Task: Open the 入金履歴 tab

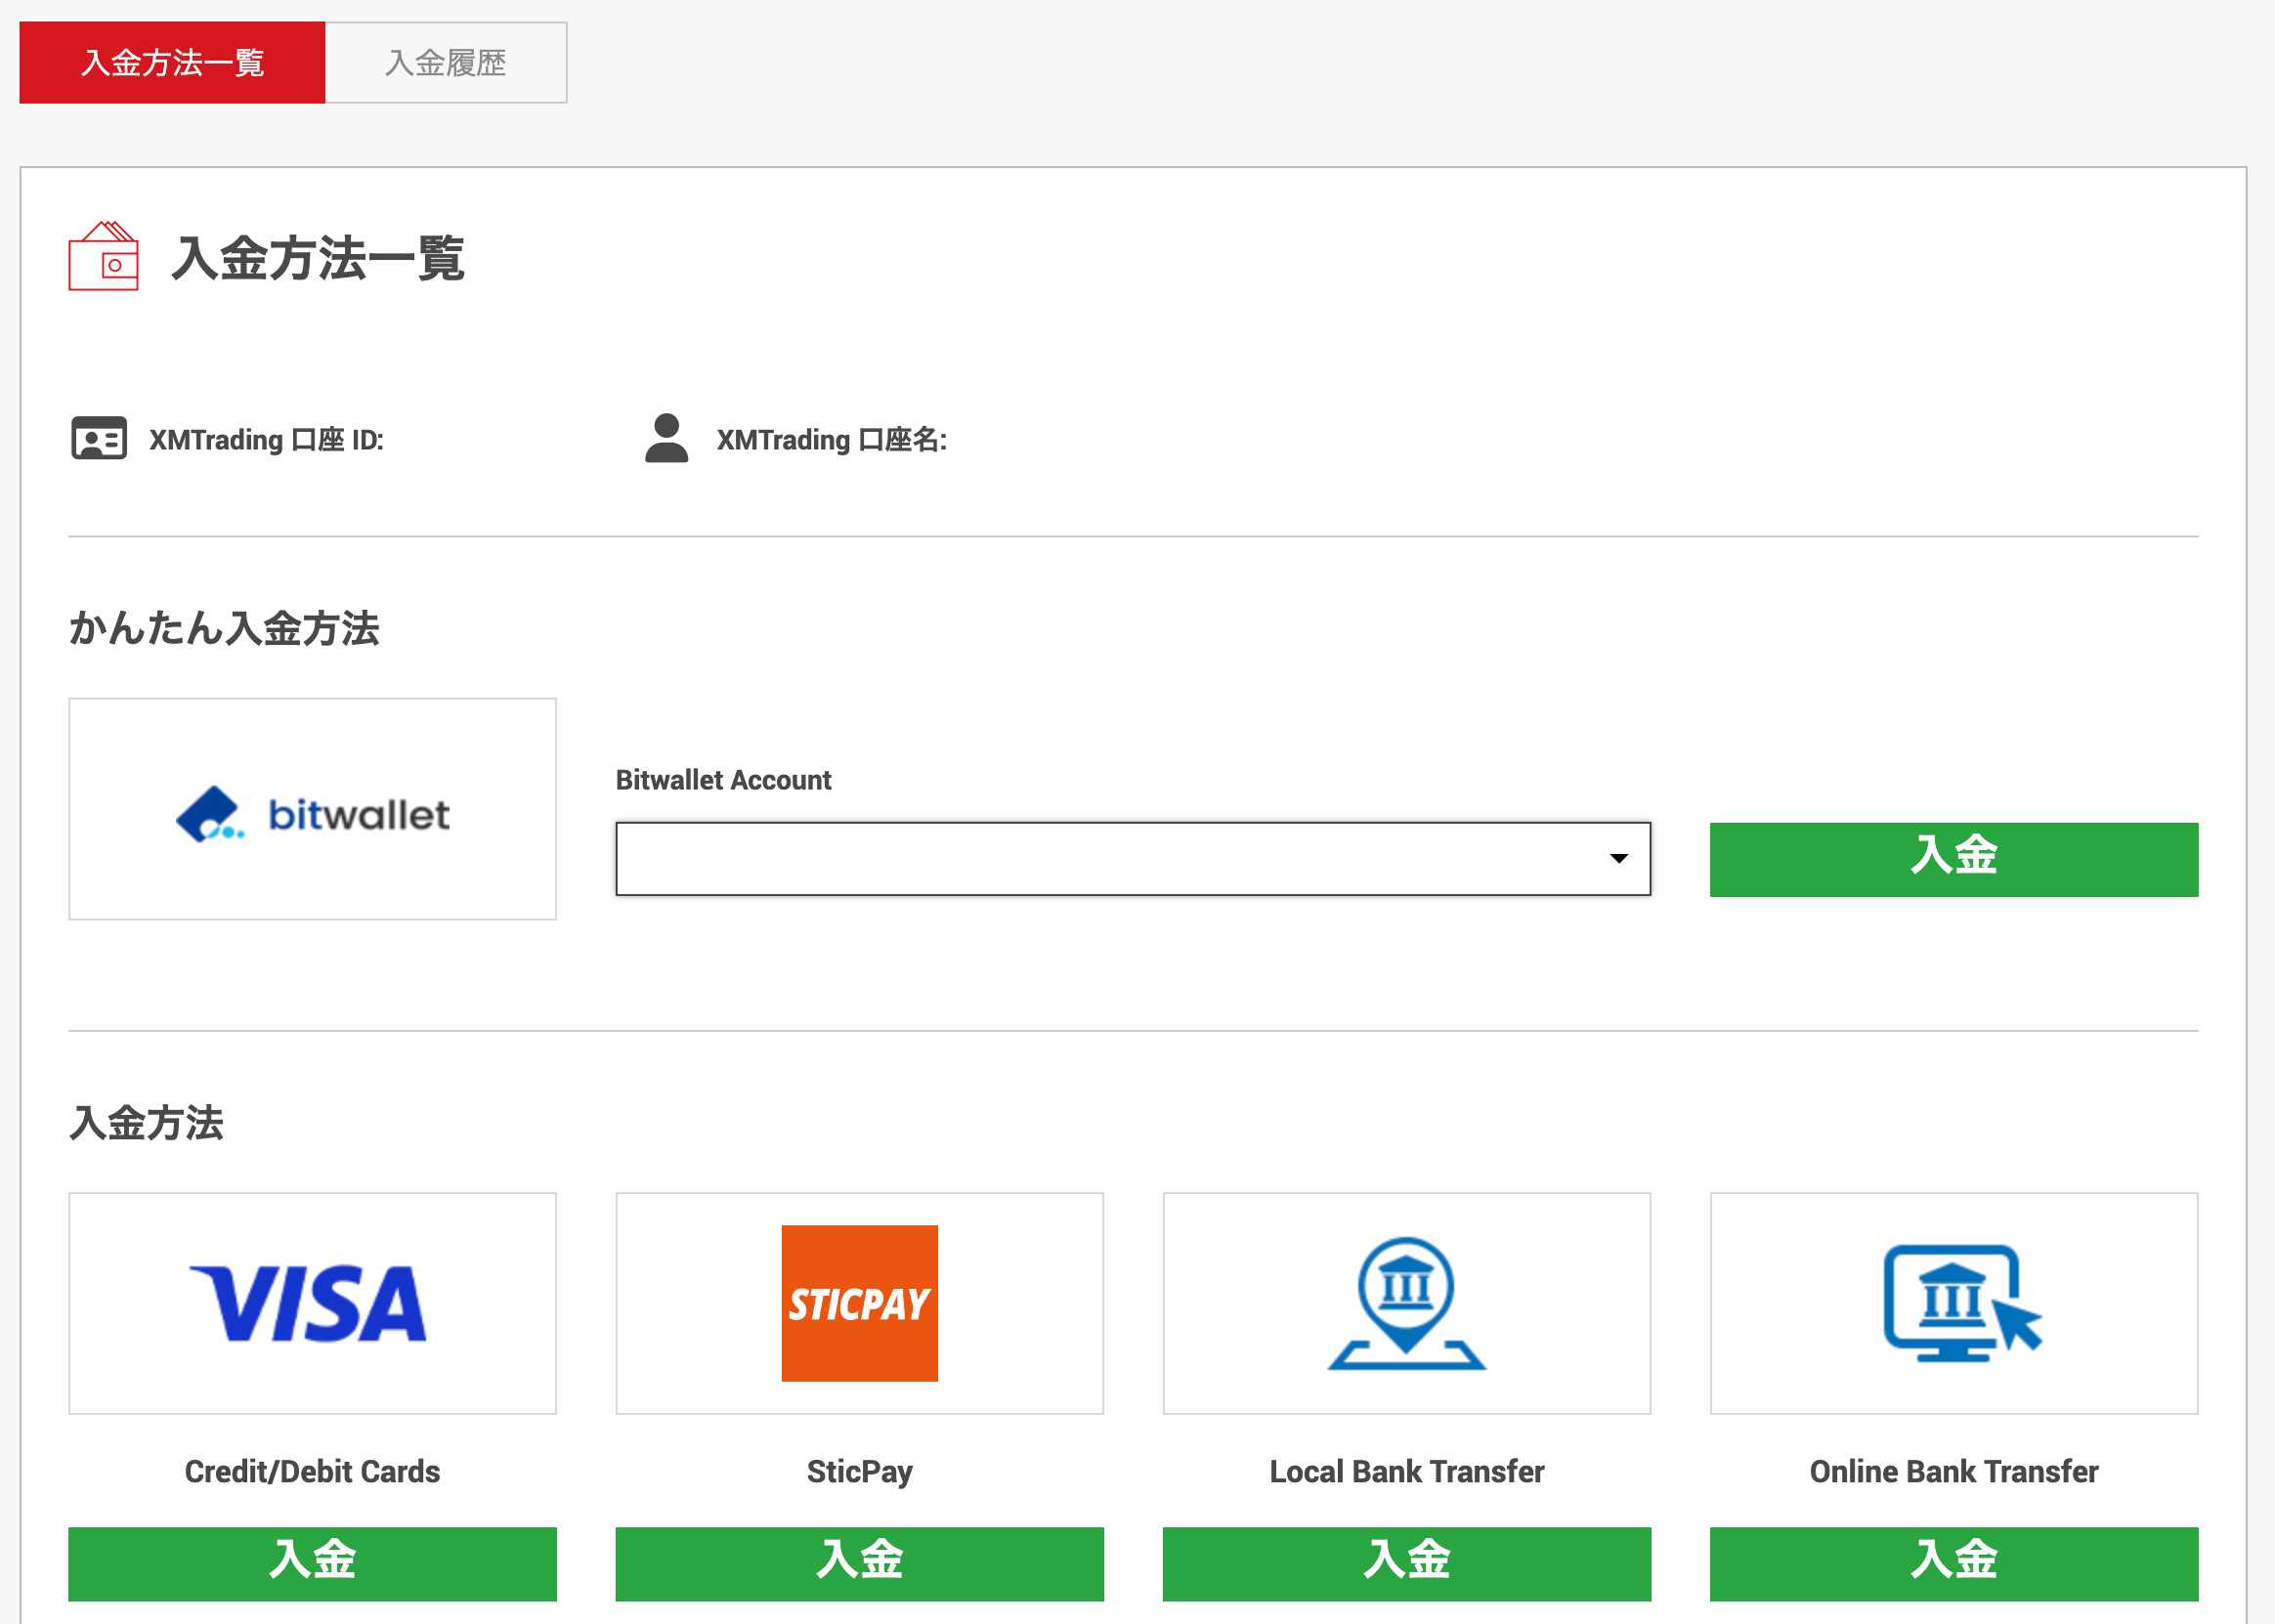Action: tap(446, 63)
